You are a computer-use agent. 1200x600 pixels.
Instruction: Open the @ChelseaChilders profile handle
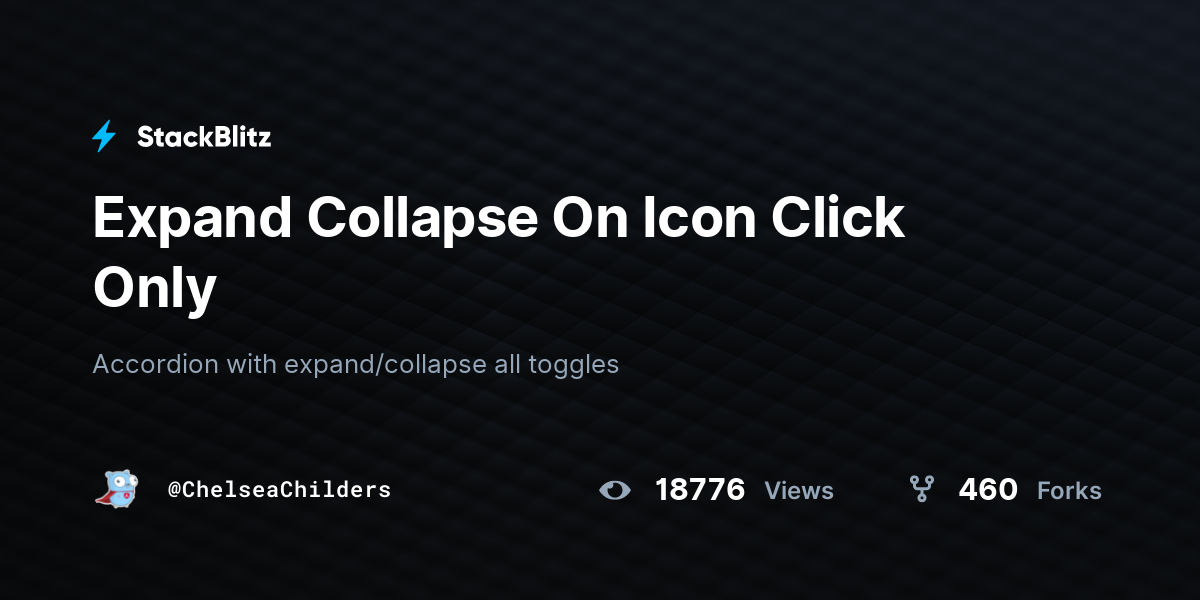[279, 490]
